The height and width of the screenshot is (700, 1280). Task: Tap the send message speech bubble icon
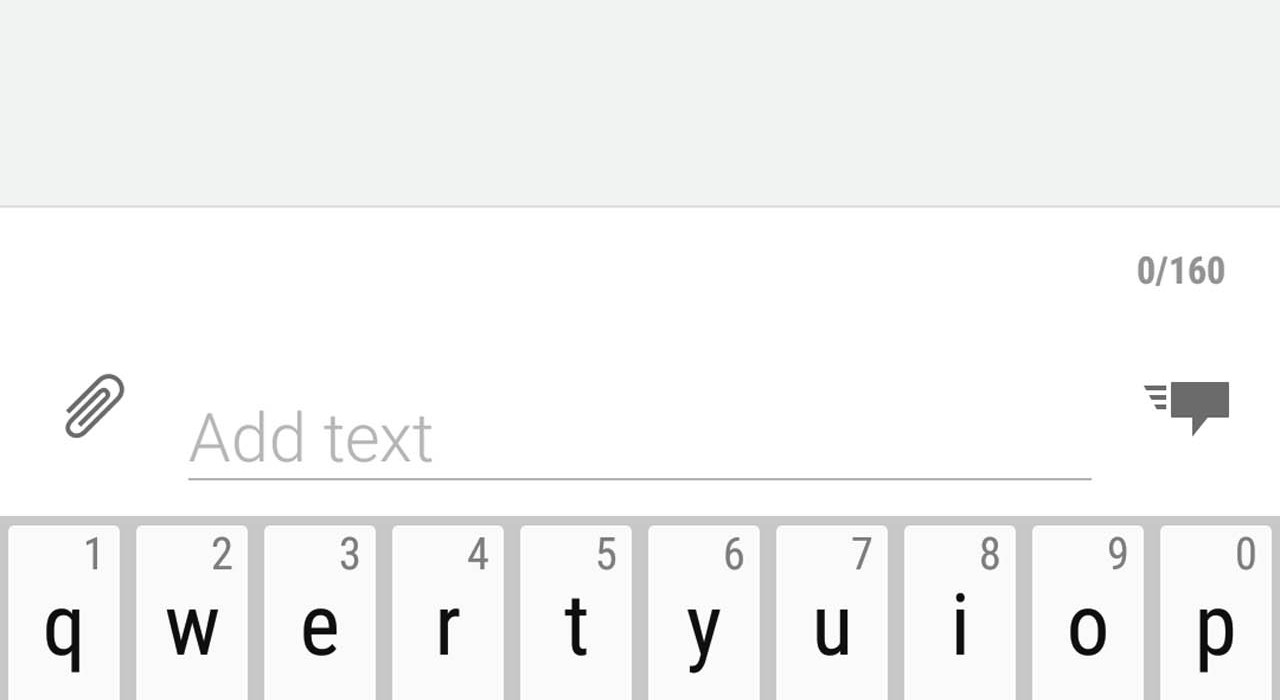[1187, 406]
